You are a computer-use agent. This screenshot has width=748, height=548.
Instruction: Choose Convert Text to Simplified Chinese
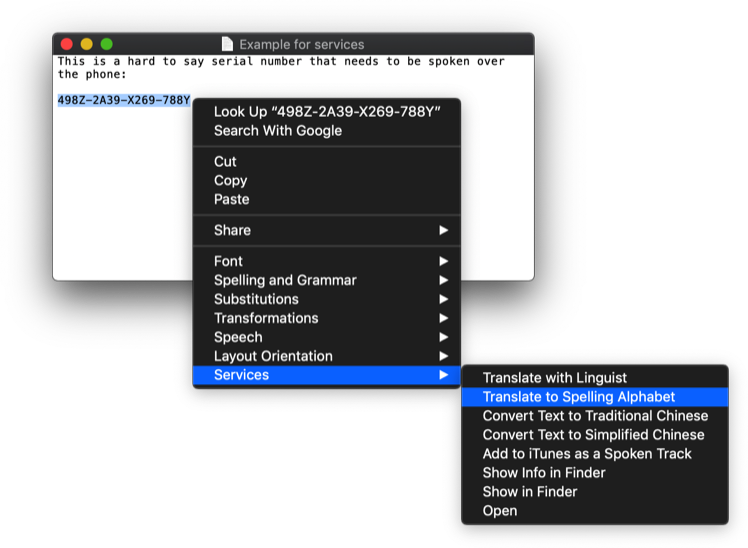point(595,435)
